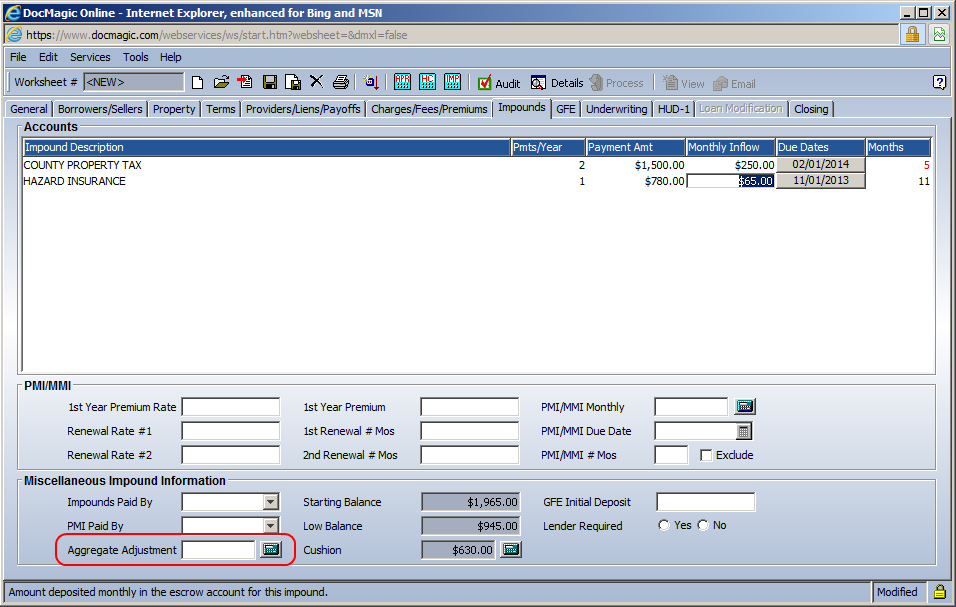The width and height of the screenshot is (956, 607).
Task: Run Audit from the toolbar
Action: (x=499, y=83)
